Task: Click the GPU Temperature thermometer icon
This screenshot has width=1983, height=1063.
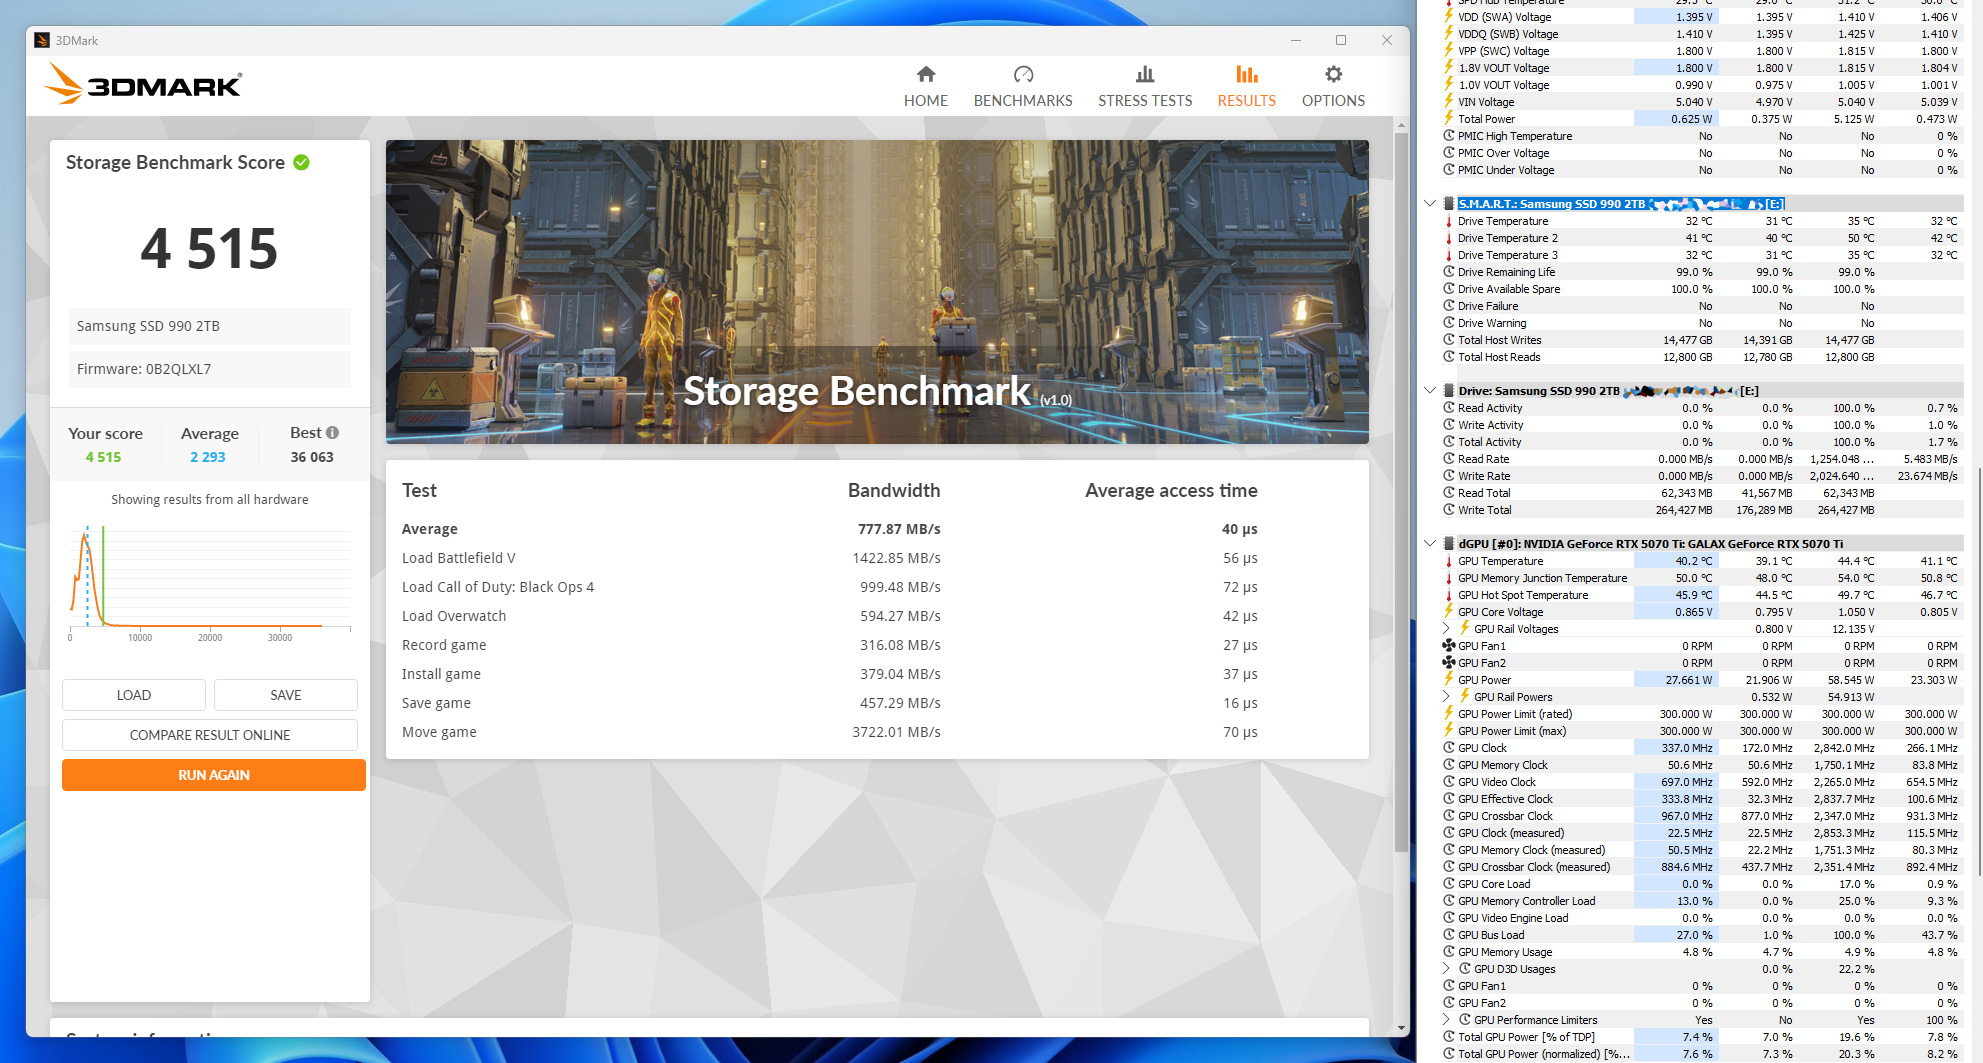Action: [1448, 561]
